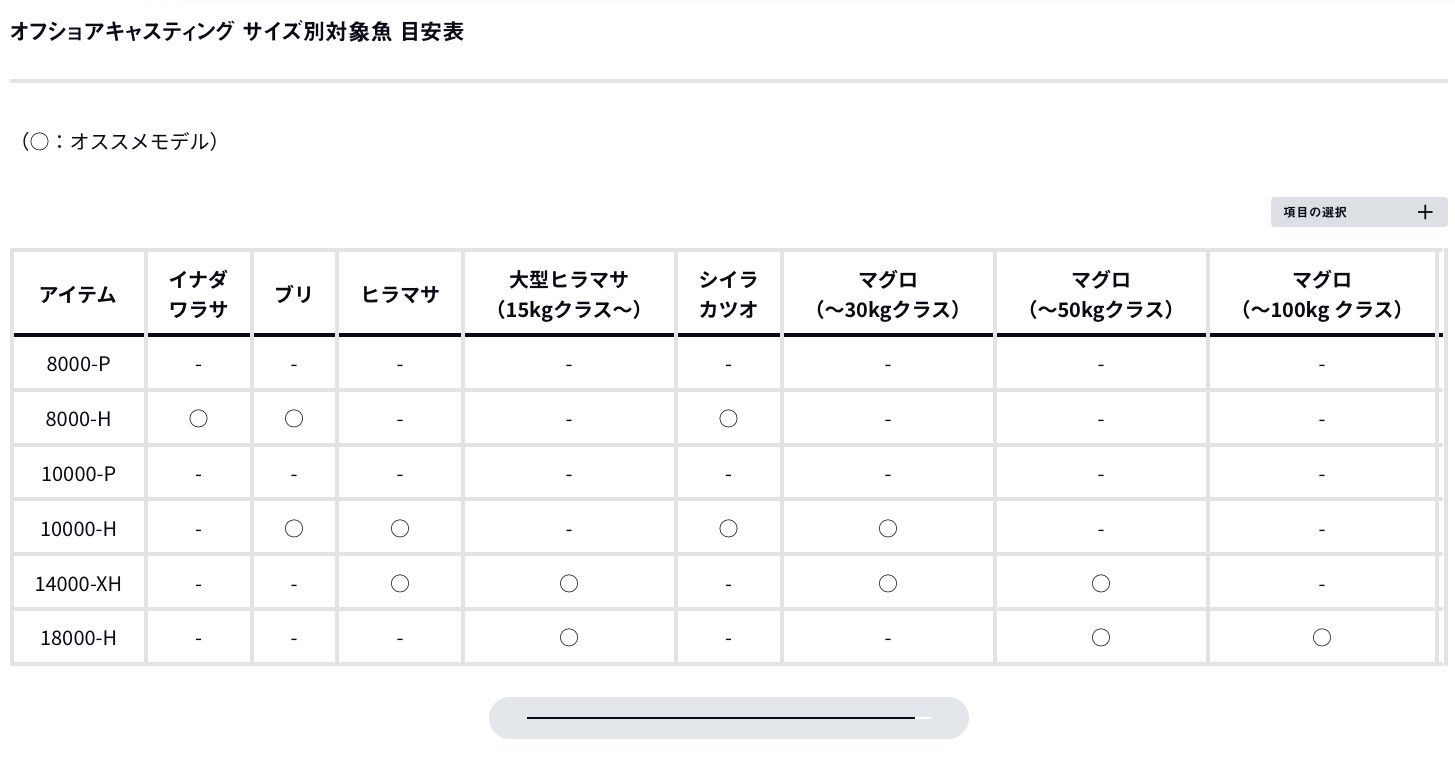Click the circle for 18000-H under マグロ ～100kg
1455x769 pixels.
click(1322, 638)
